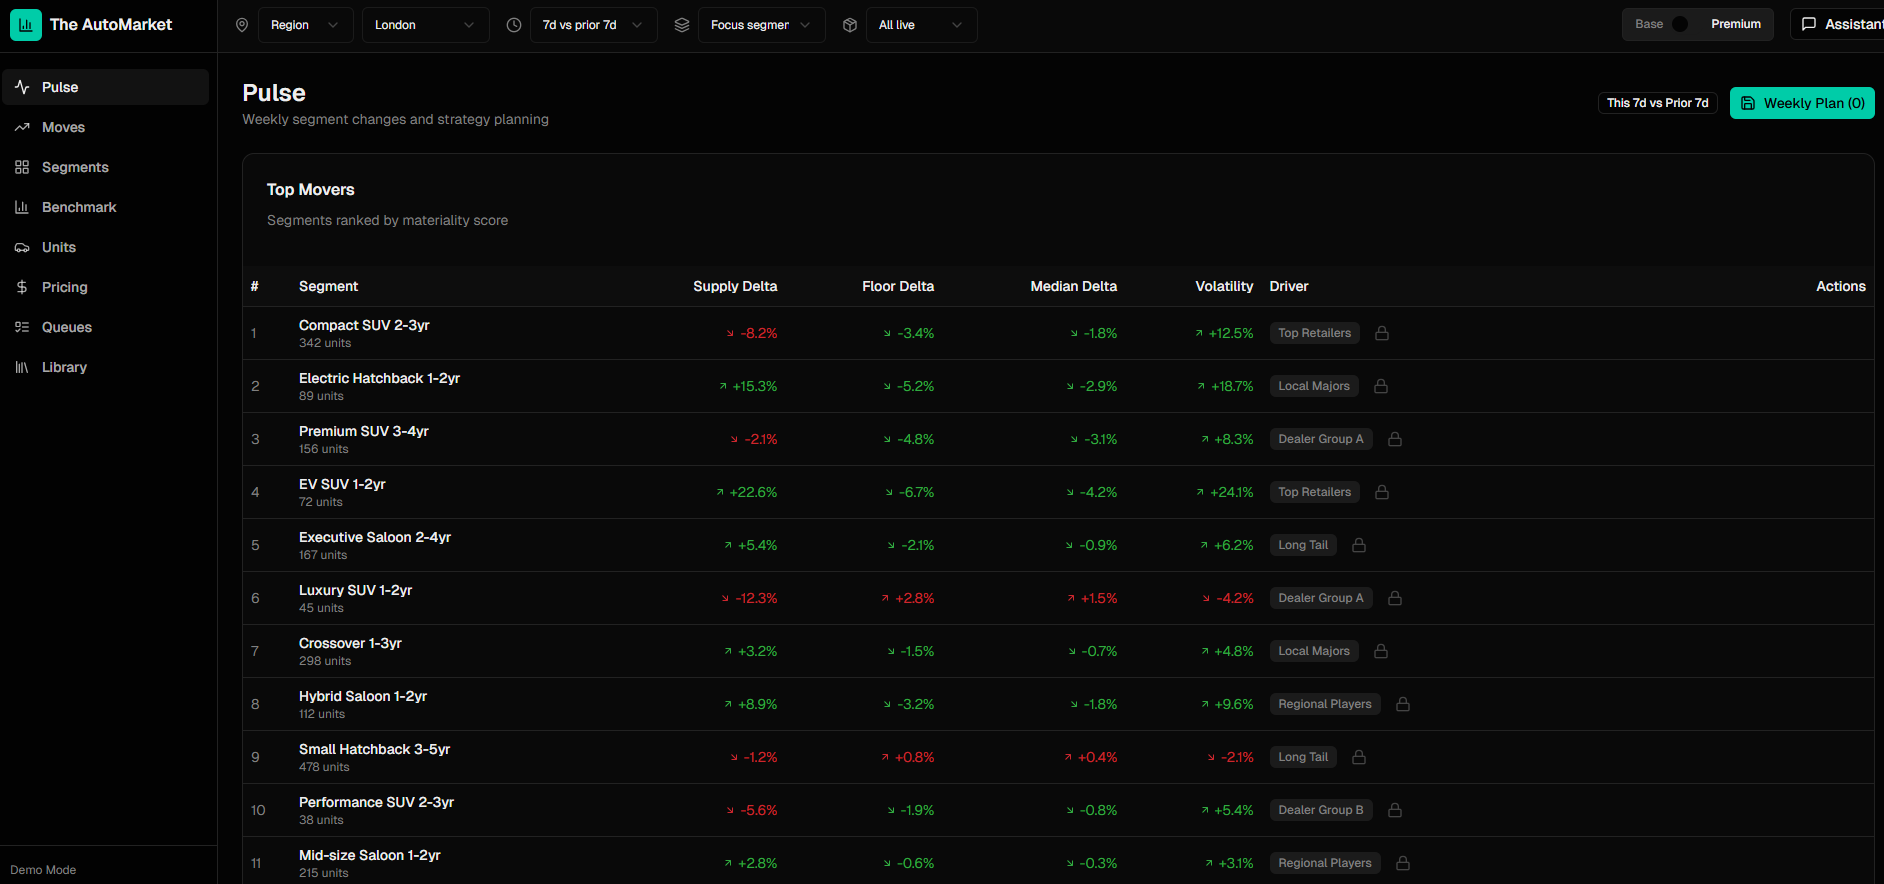Click lock icon in Crossover 1-3yr row
The image size is (1884, 884).
click(x=1381, y=651)
